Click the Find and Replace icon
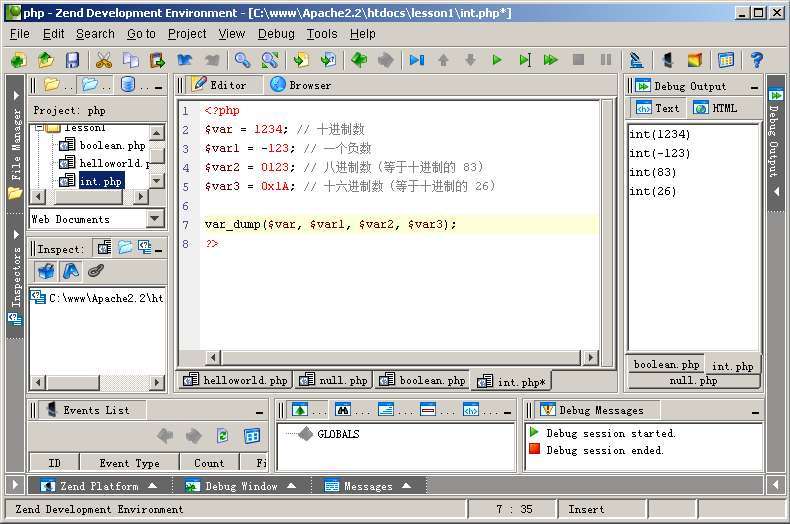The width and height of the screenshot is (790, 524). (270, 60)
